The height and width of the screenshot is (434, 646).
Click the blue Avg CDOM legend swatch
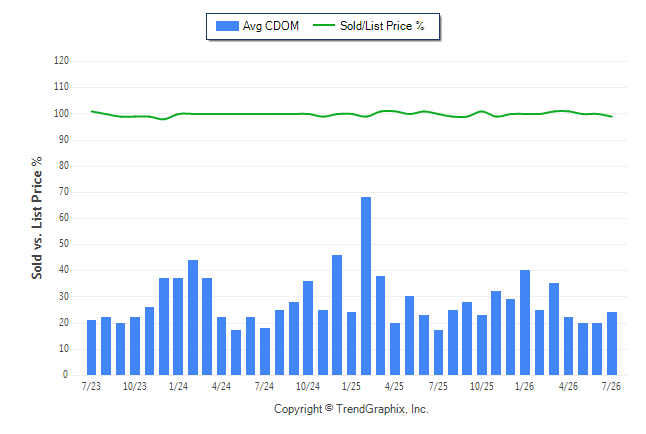[x=227, y=26]
